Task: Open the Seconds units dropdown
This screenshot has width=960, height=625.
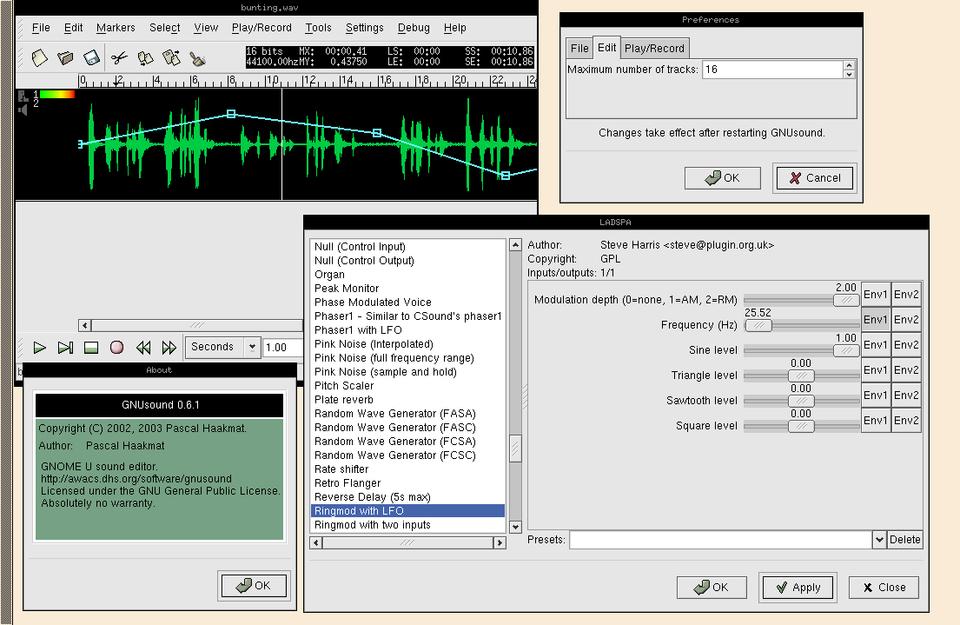Action: point(251,348)
